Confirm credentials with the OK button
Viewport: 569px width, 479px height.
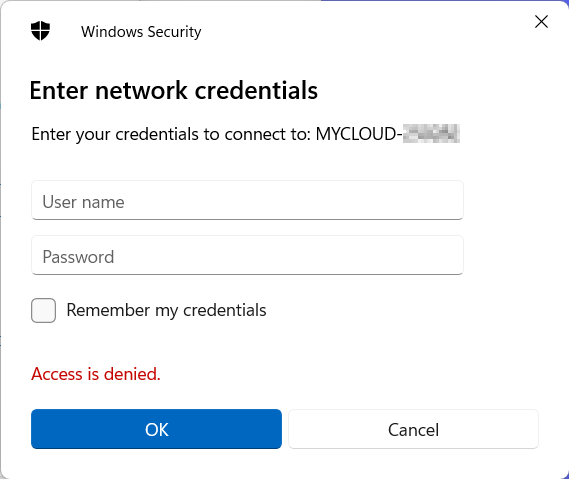click(x=156, y=429)
